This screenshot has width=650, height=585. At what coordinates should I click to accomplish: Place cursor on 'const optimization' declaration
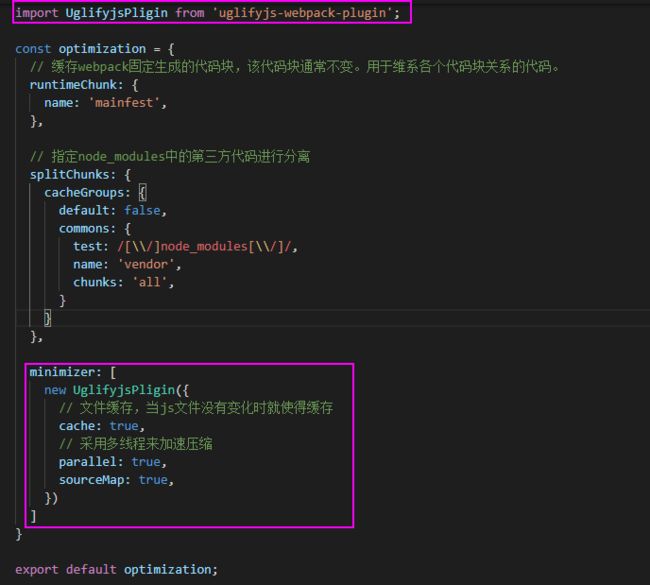pos(80,49)
